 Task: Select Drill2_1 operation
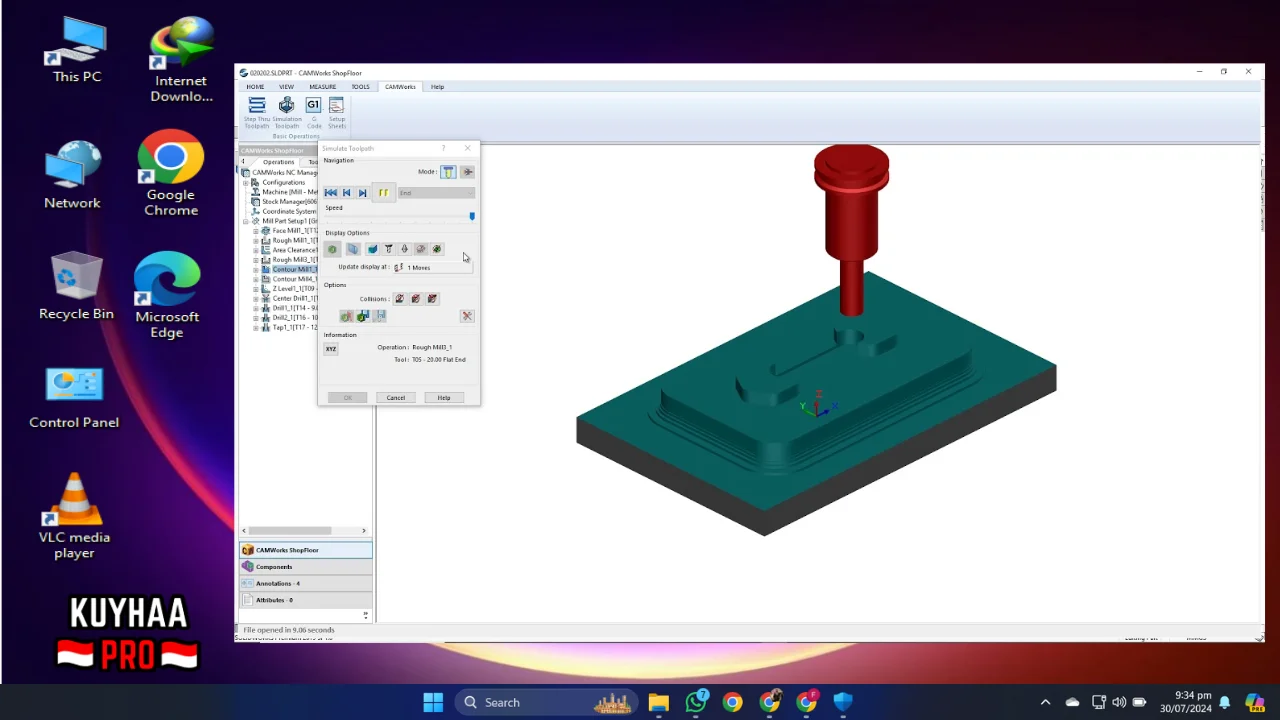(x=294, y=318)
